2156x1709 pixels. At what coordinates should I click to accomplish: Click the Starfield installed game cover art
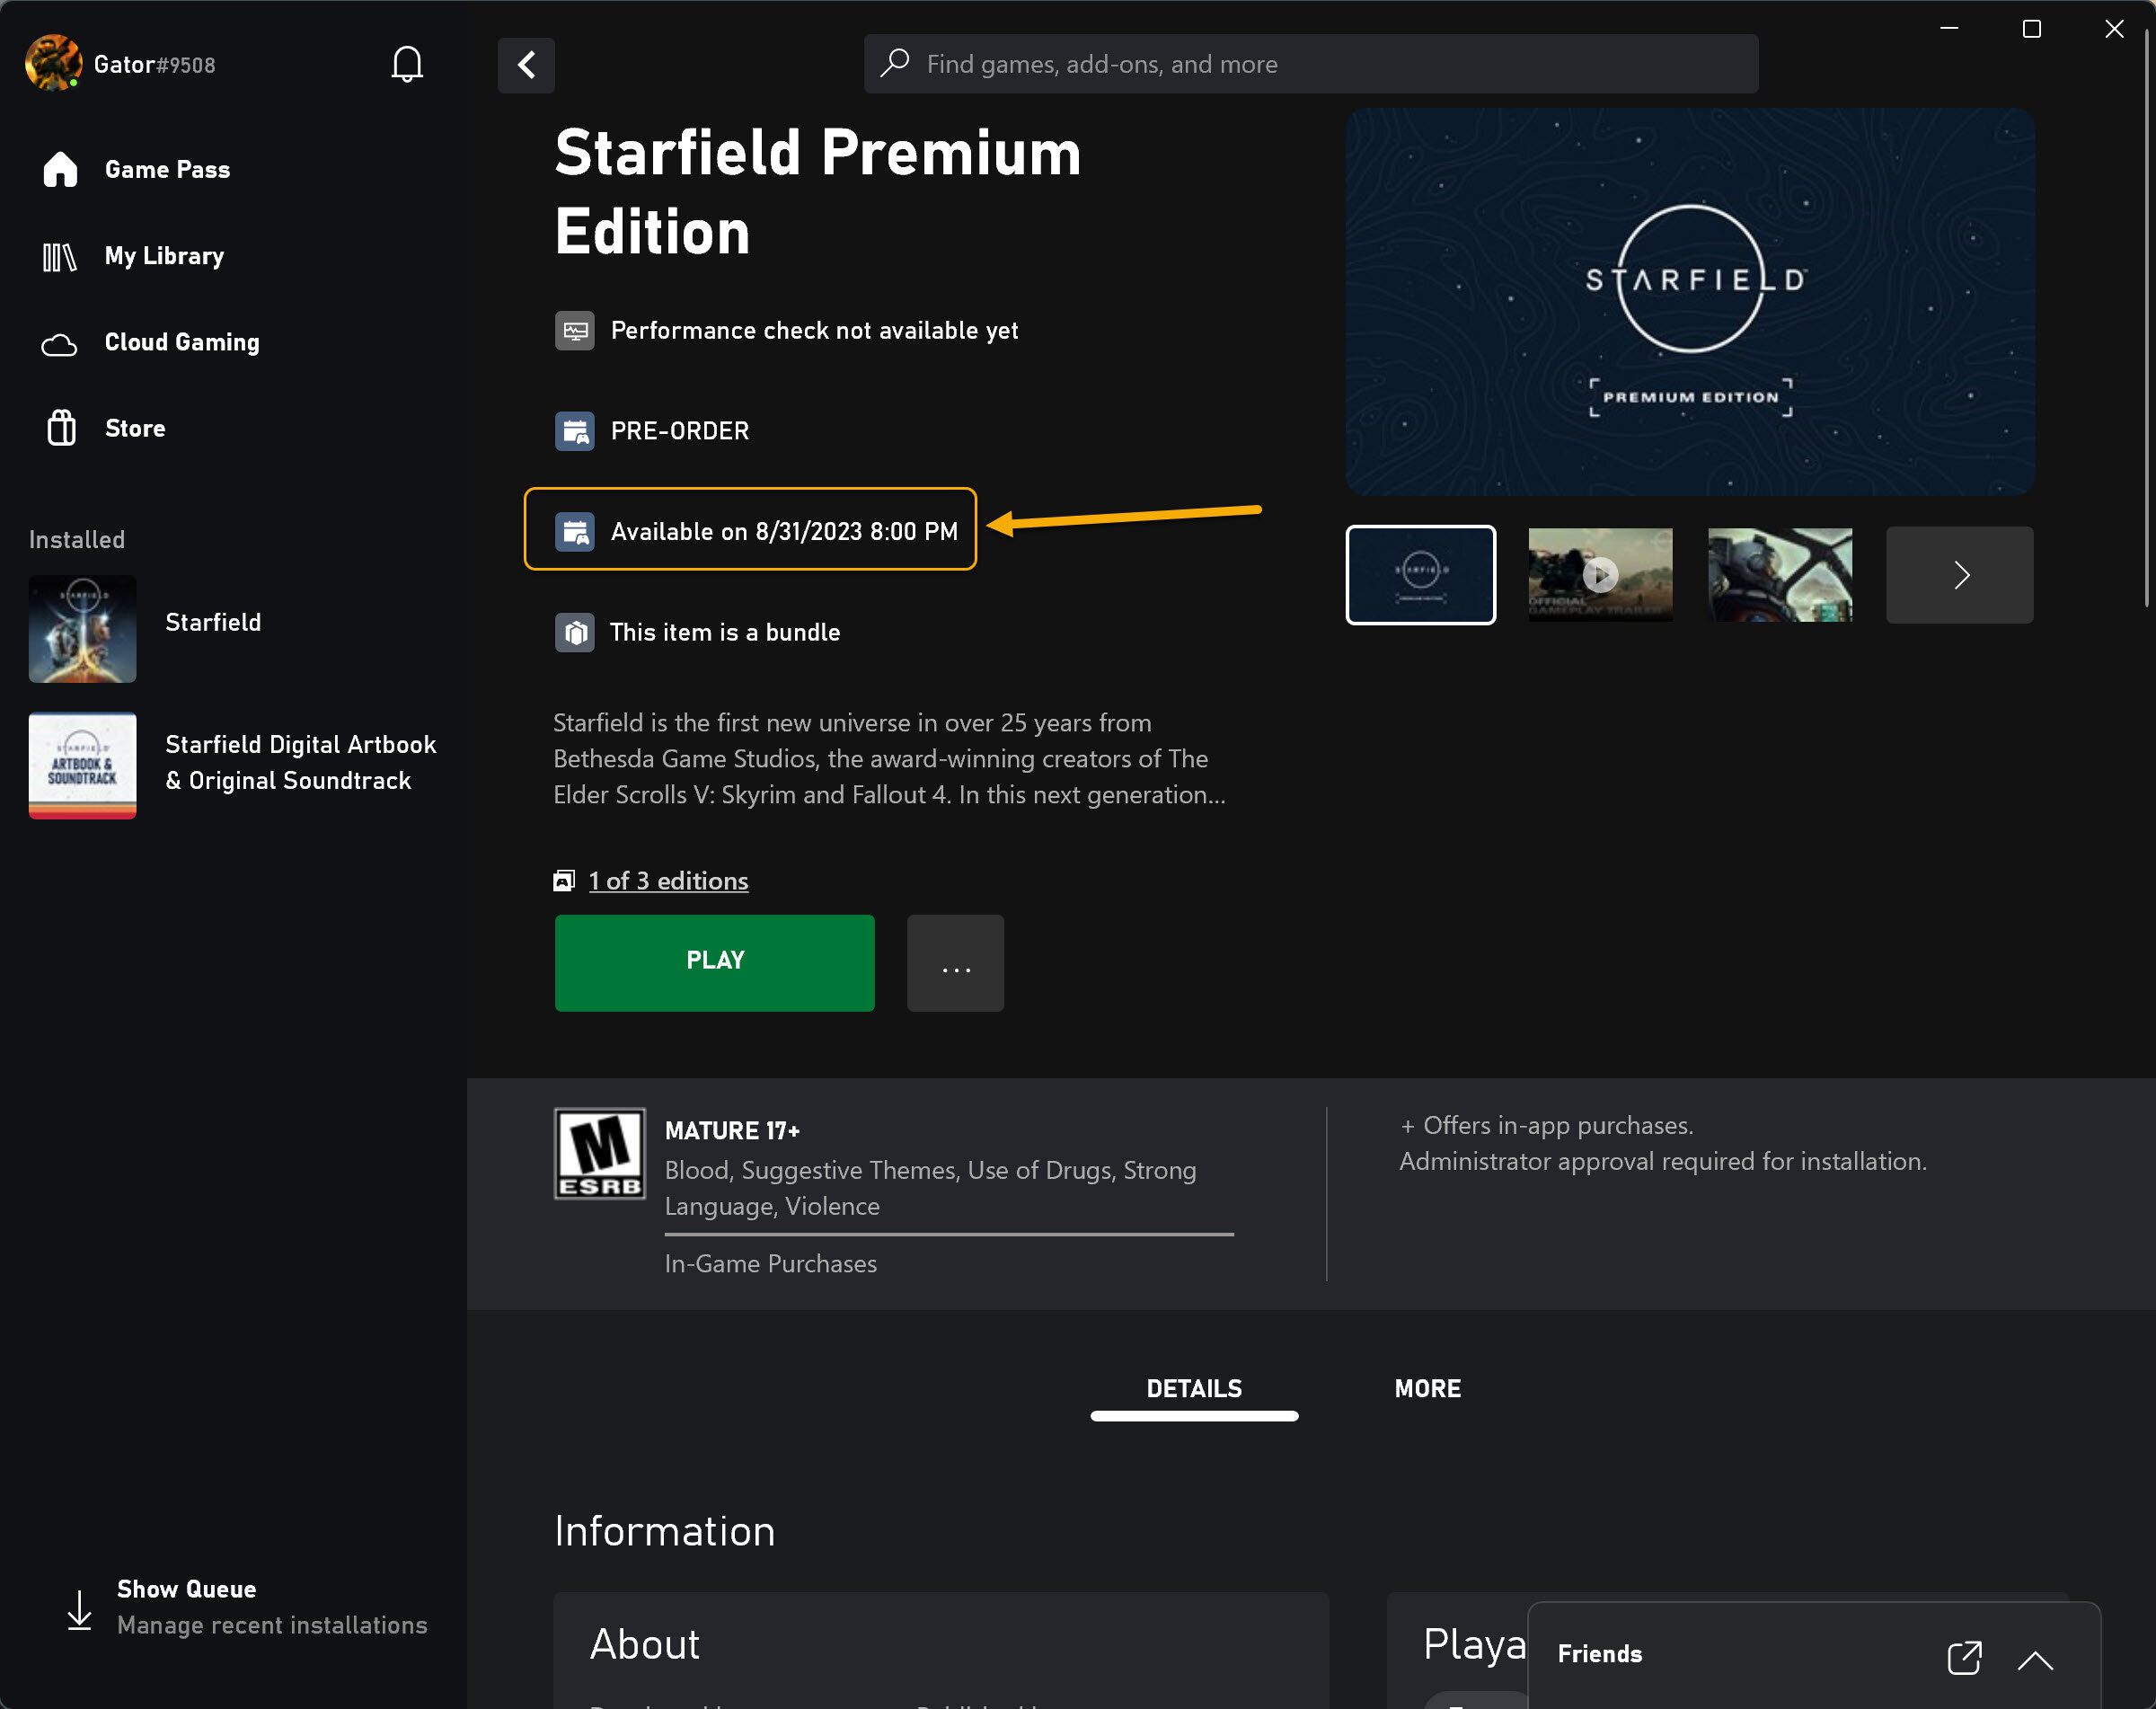(83, 629)
